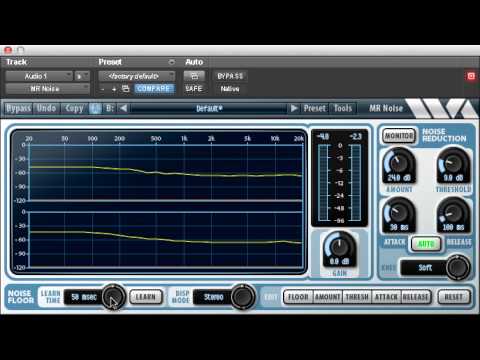Open the Audio 1 track selector
The height and width of the screenshot is (360, 480).
pos(39,76)
